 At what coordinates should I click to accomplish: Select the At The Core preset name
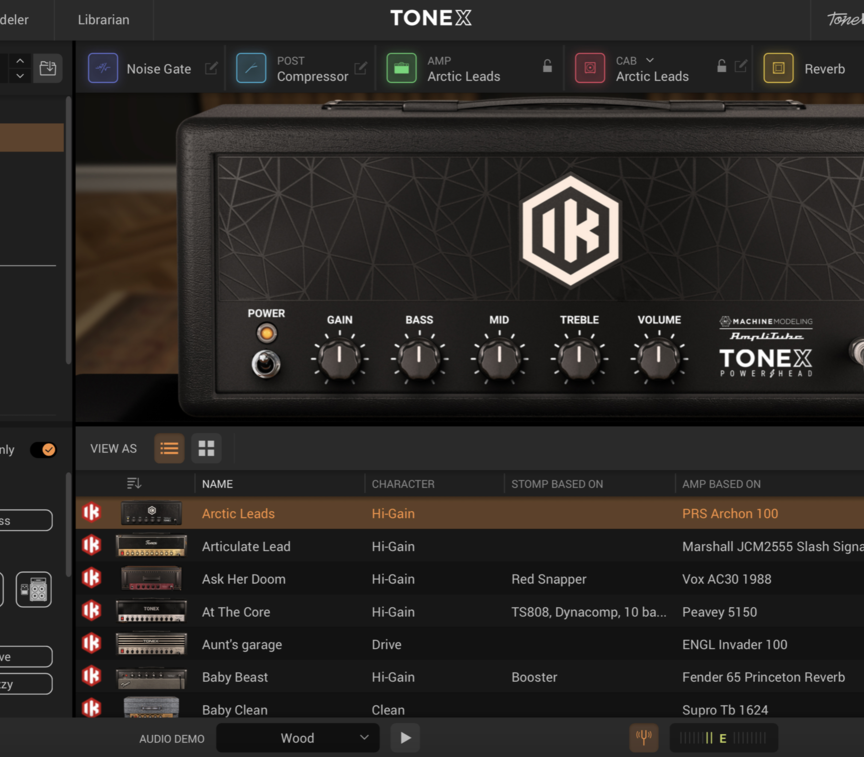(x=236, y=612)
